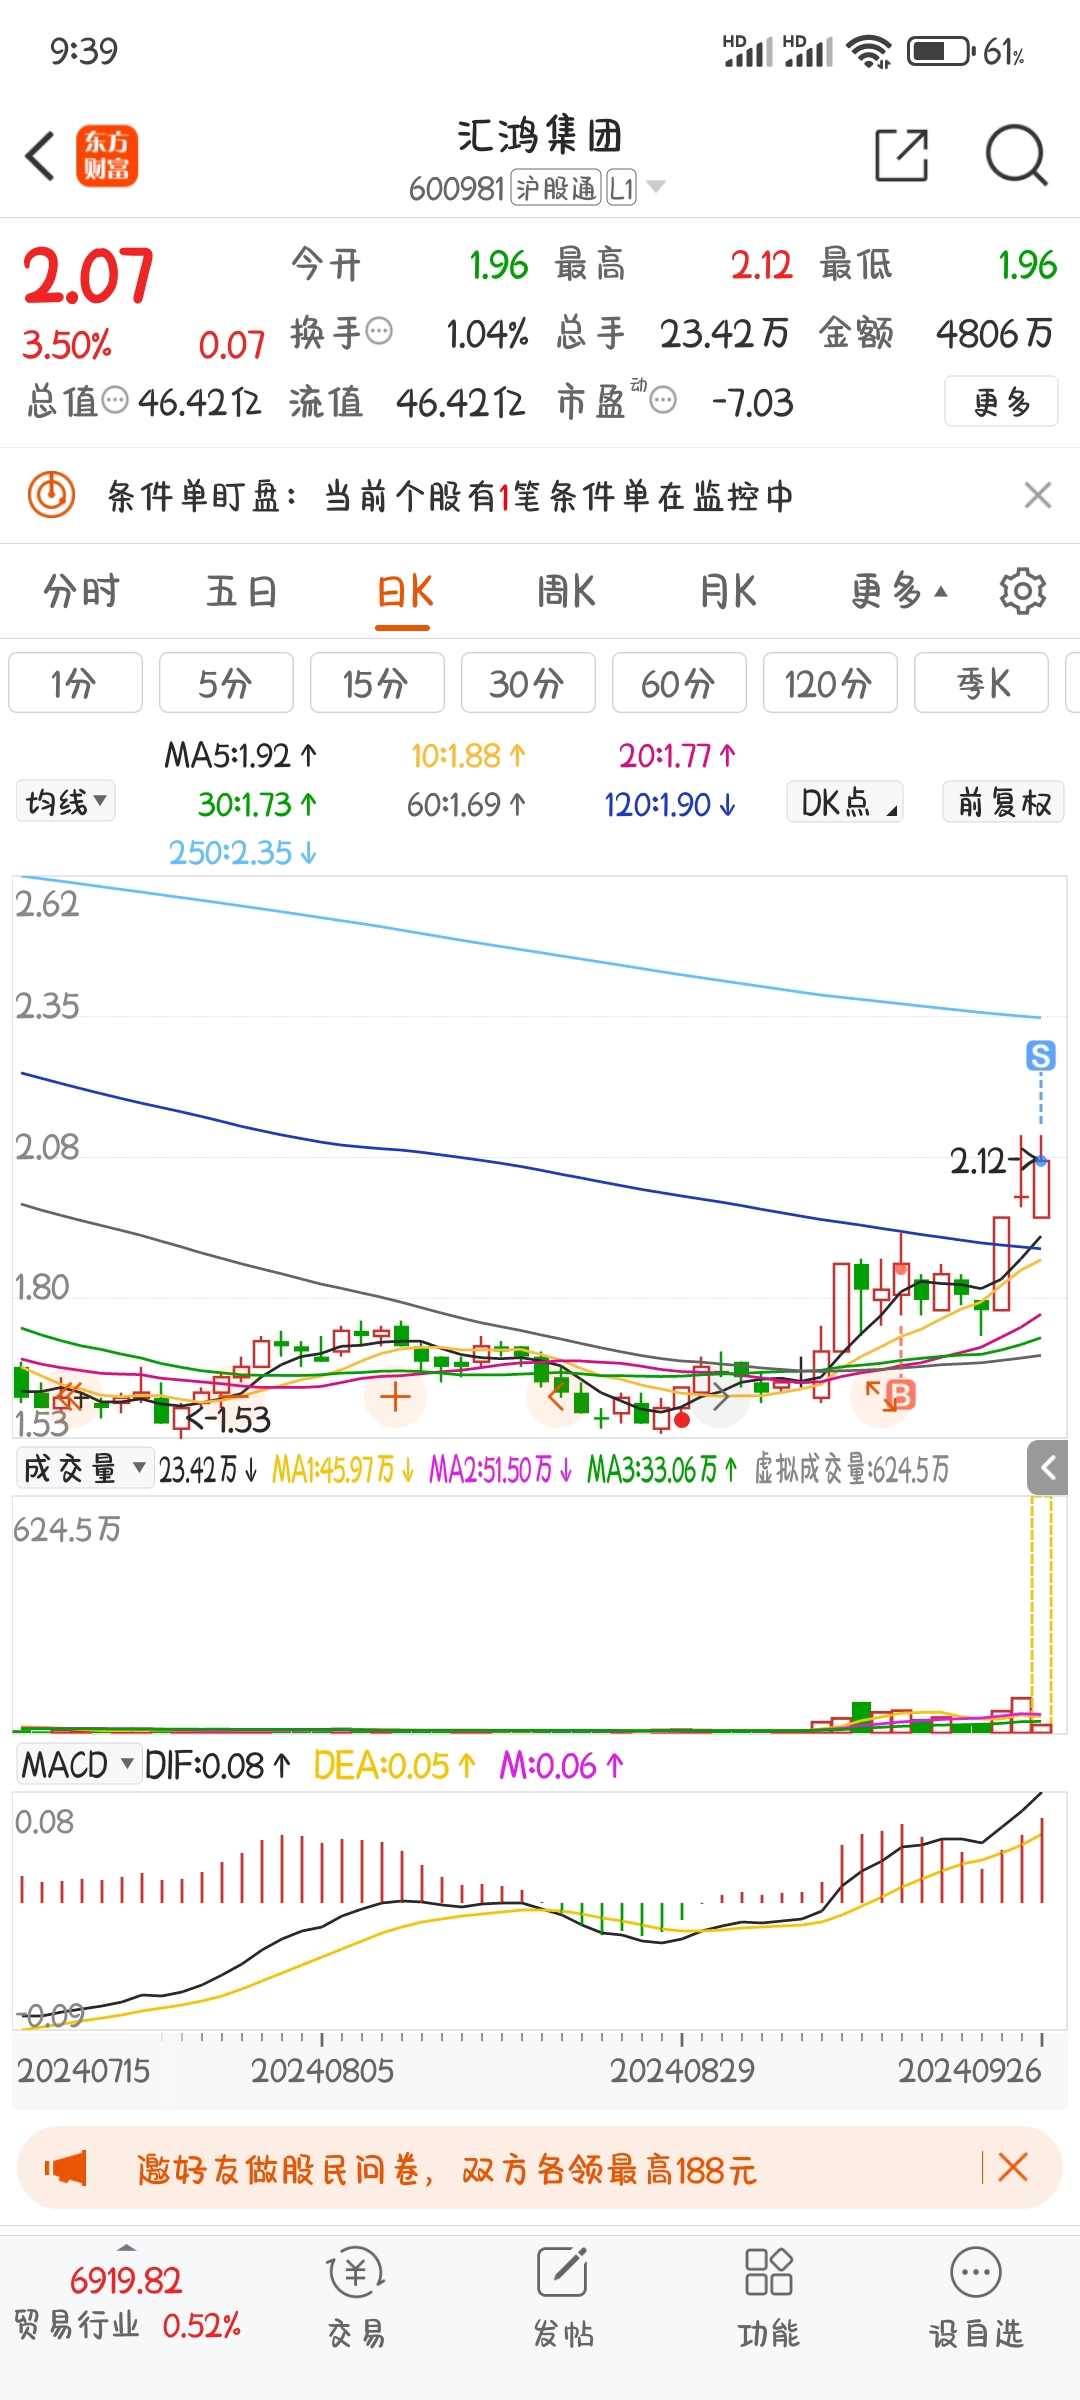The image size is (1080, 2400).
Task: Open 换手 info bubble
Action: pos(379,331)
